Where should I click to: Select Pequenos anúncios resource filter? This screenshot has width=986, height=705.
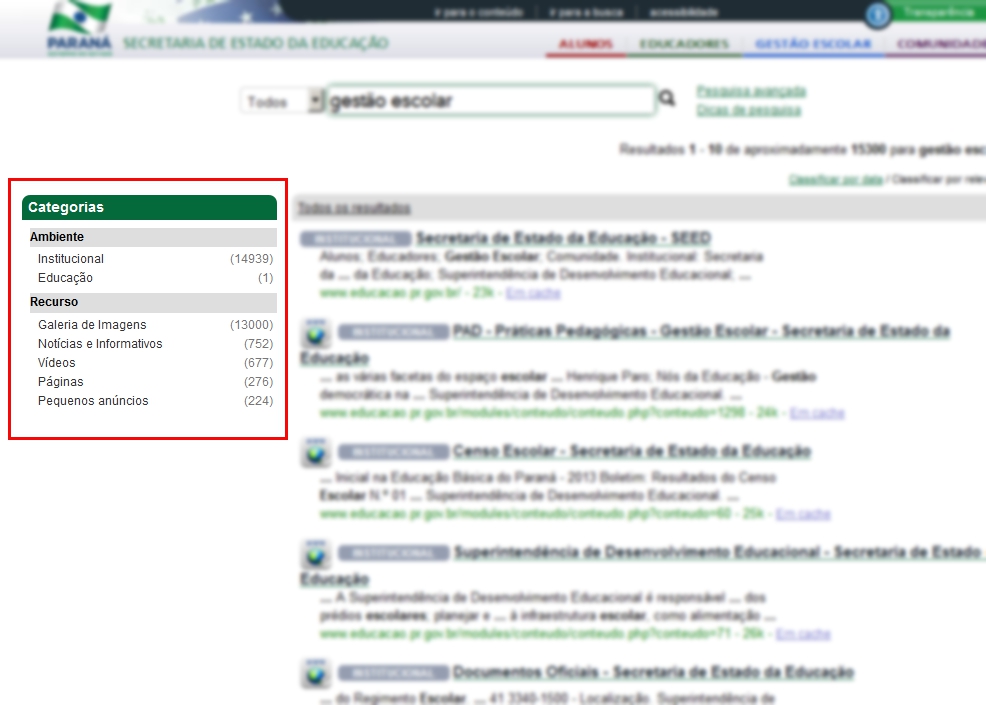point(93,401)
